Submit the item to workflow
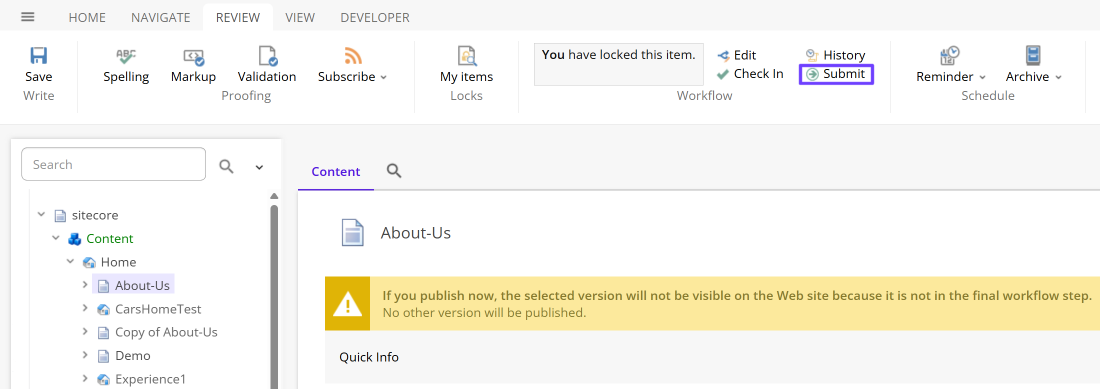Screen dimensions: 1100x389 pyautogui.click(x=836, y=74)
